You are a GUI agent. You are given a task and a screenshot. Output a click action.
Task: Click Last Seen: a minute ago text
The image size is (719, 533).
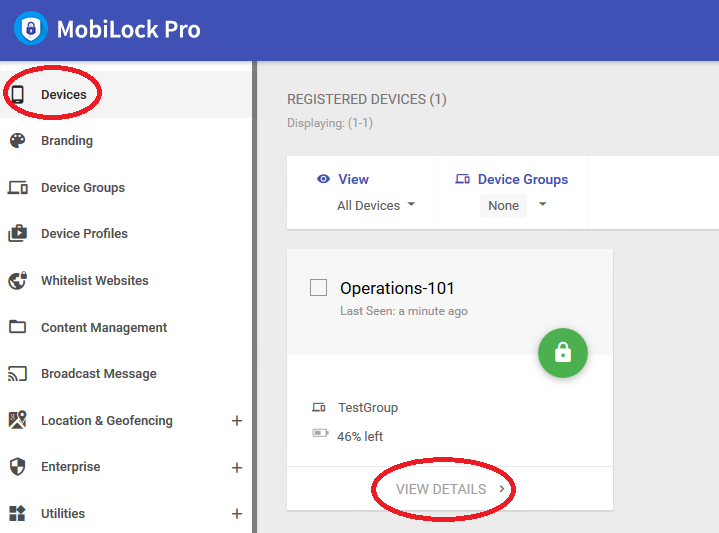(404, 311)
